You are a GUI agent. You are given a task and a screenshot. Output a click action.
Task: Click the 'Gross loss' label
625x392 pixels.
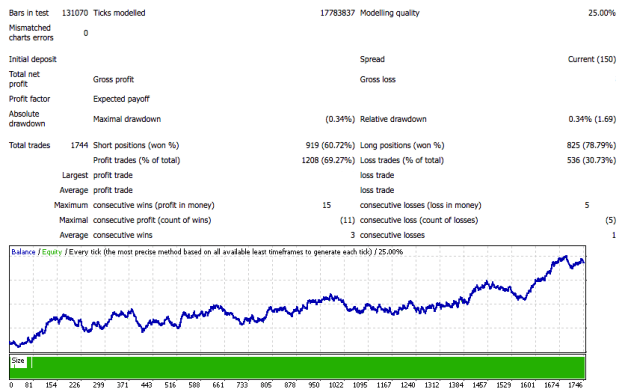point(378,79)
